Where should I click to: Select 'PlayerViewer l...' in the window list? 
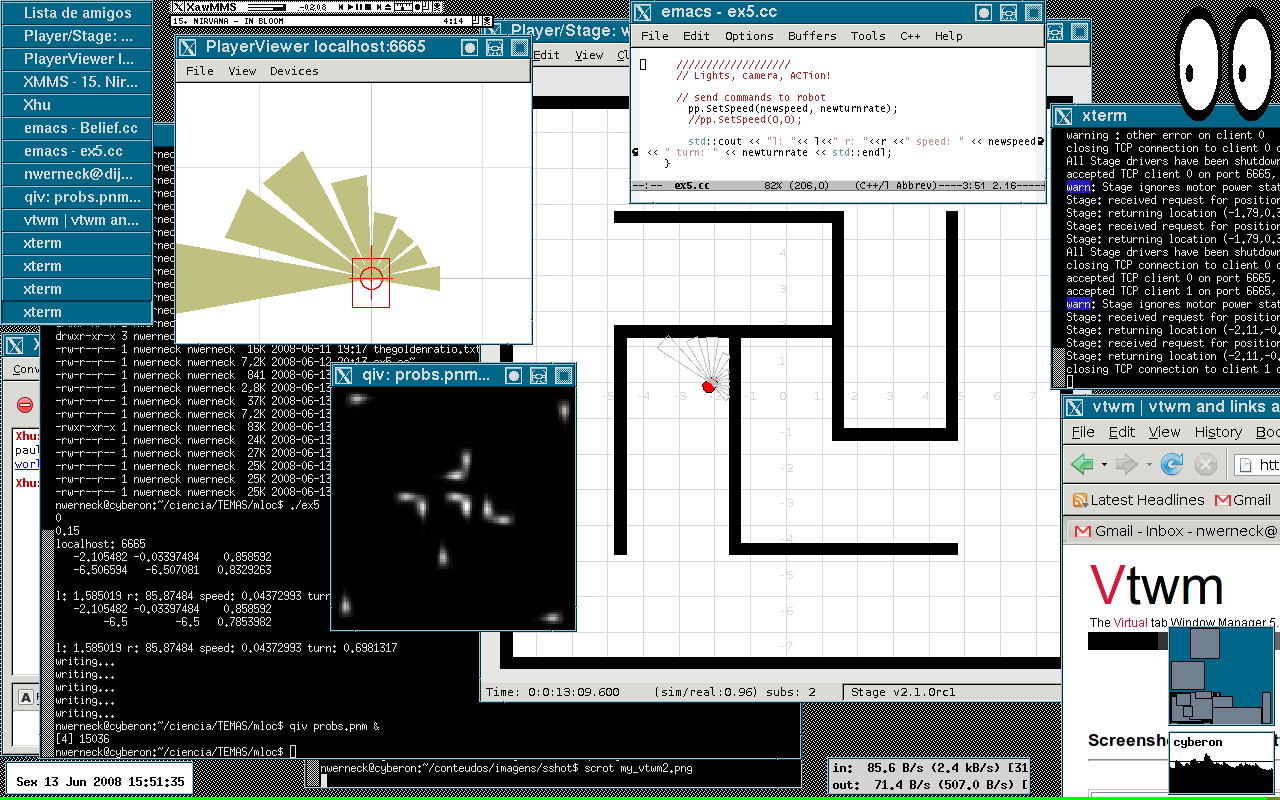(77, 59)
